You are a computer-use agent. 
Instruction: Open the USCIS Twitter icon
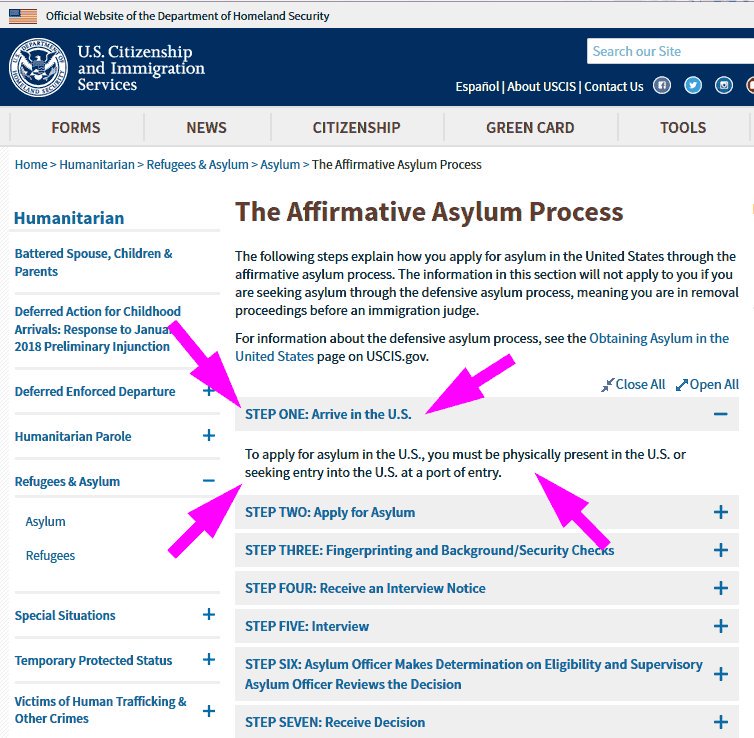click(692, 86)
